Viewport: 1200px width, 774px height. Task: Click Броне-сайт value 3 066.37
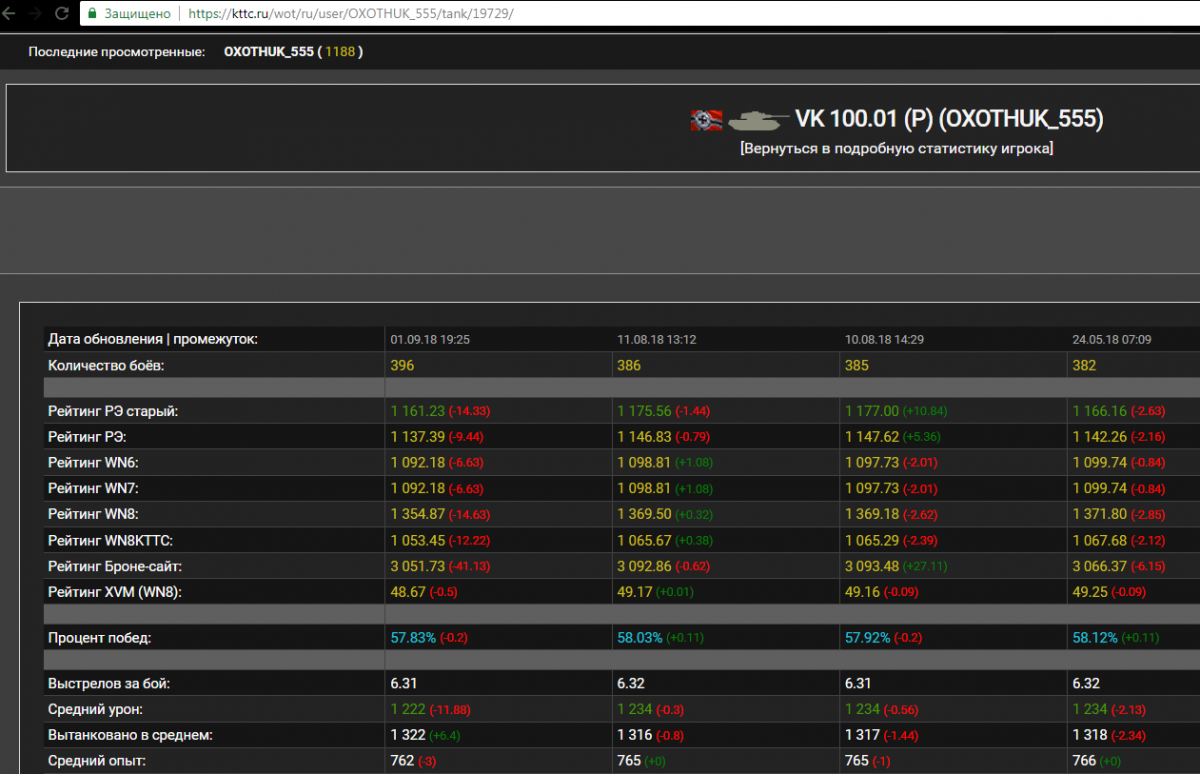(x=1100, y=566)
